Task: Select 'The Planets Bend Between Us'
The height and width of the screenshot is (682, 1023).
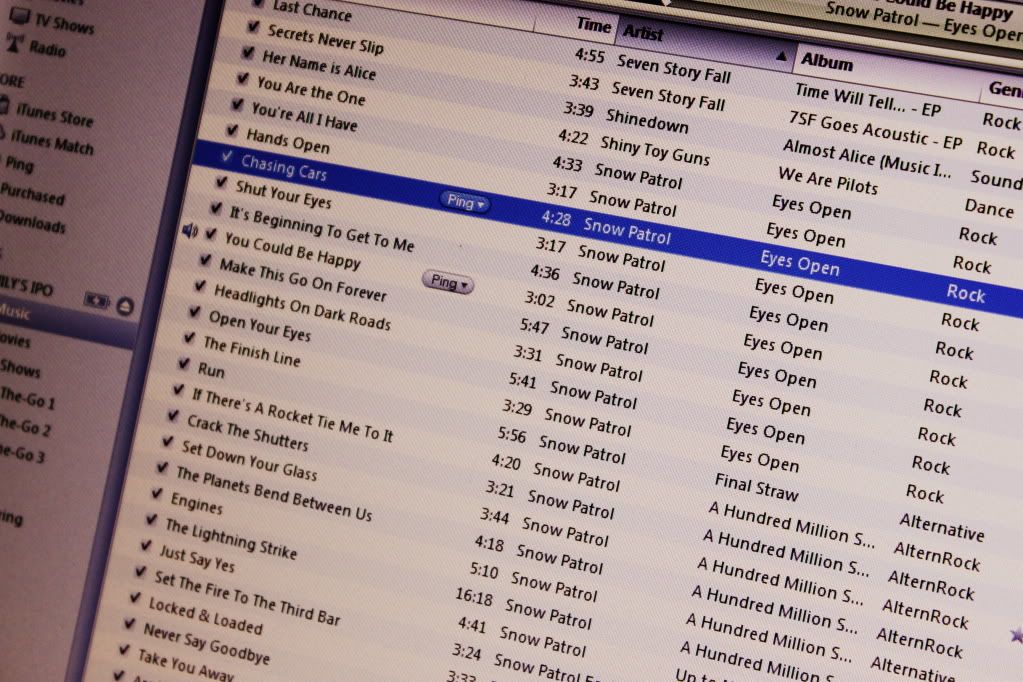Action: [275, 493]
